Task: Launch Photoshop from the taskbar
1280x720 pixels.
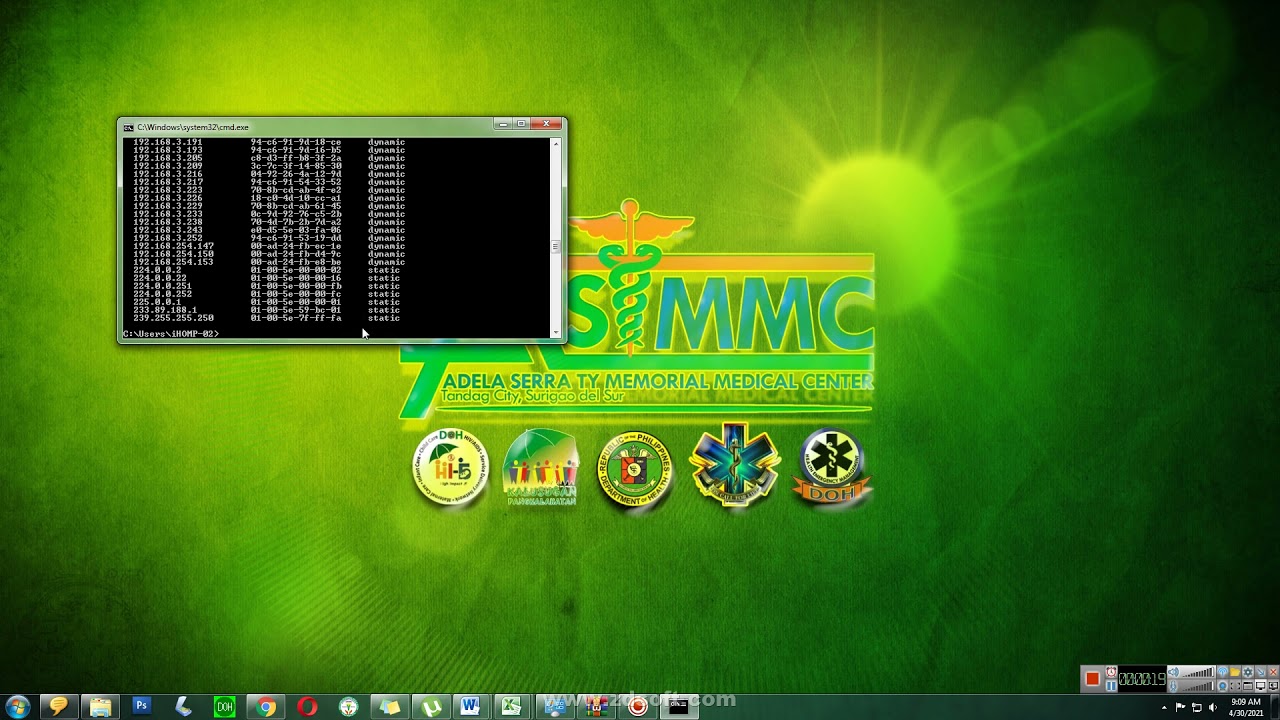Action: (x=141, y=706)
